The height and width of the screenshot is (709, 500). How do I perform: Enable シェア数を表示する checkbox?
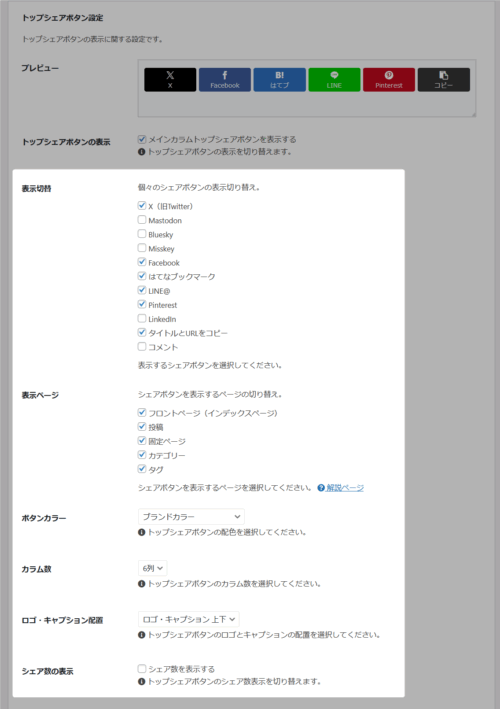click(142, 668)
